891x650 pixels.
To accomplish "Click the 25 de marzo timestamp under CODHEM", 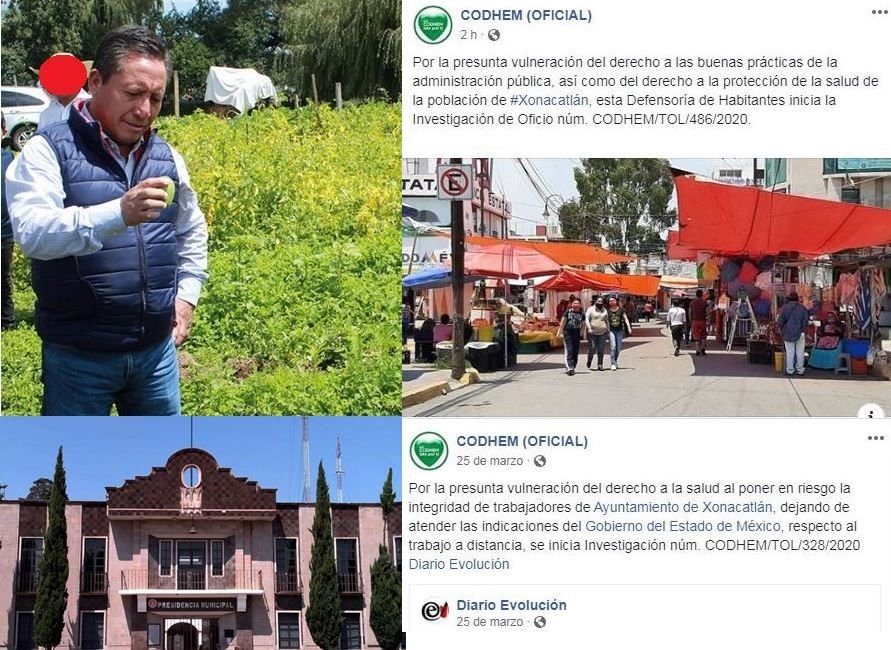I will point(489,461).
